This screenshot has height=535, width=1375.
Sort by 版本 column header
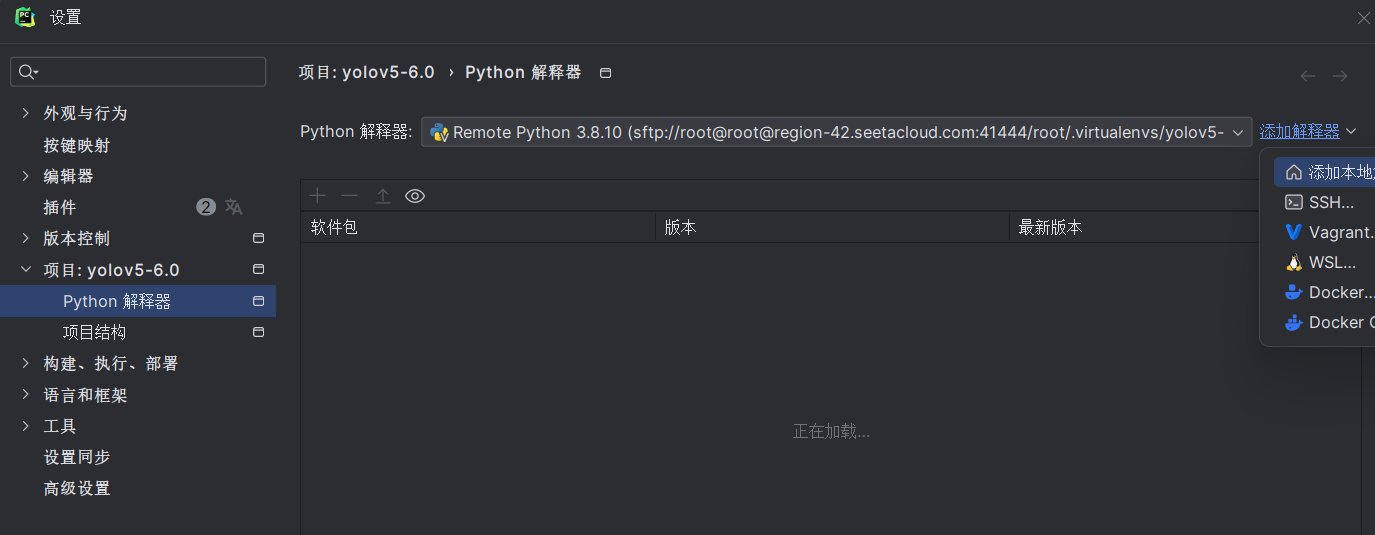pos(832,227)
